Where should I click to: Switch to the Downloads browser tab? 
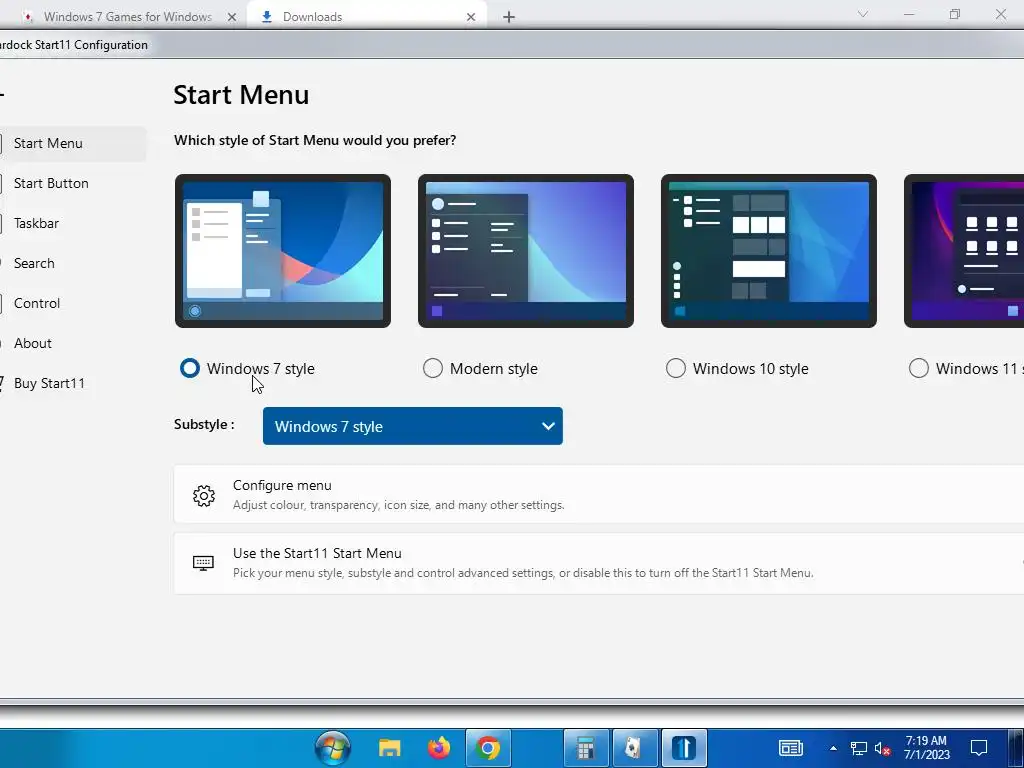tap(366, 17)
